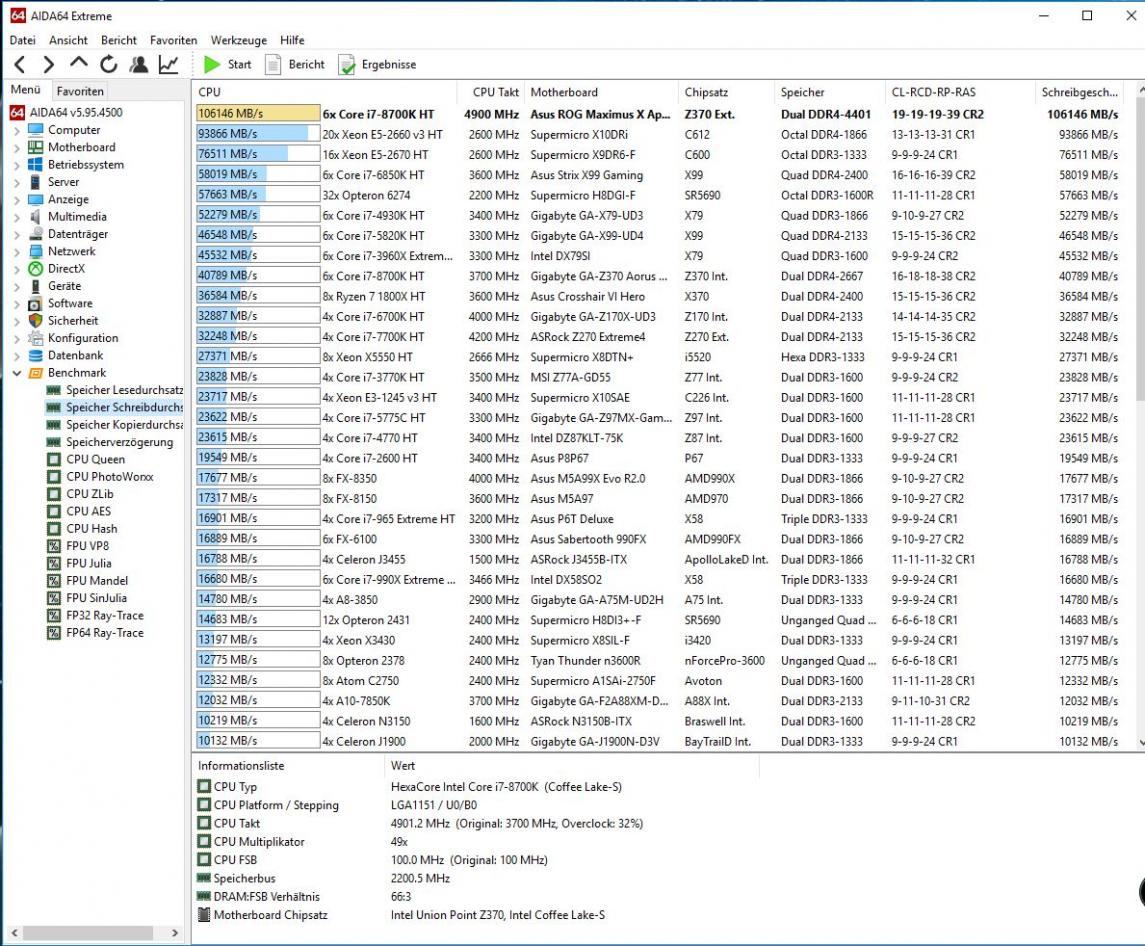Expand the Software tree node

tap(17, 304)
